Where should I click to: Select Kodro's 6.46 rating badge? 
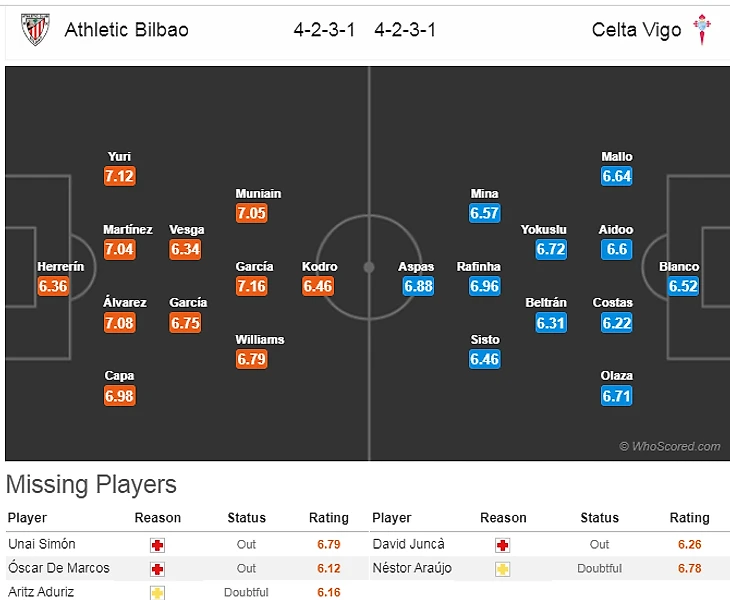(317, 287)
